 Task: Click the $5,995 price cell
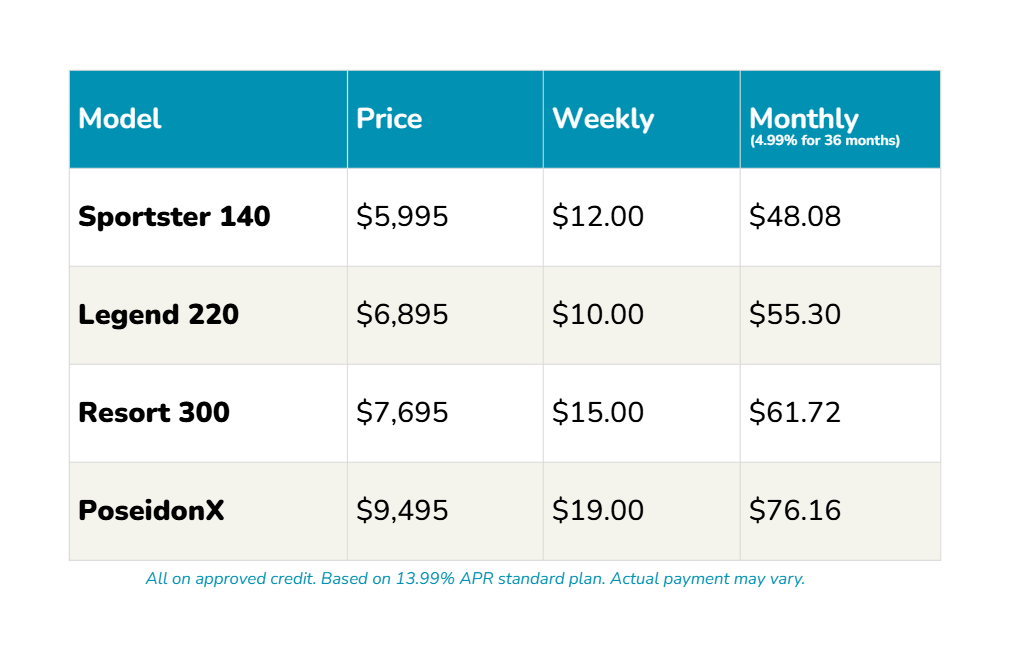[x=402, y=217]
